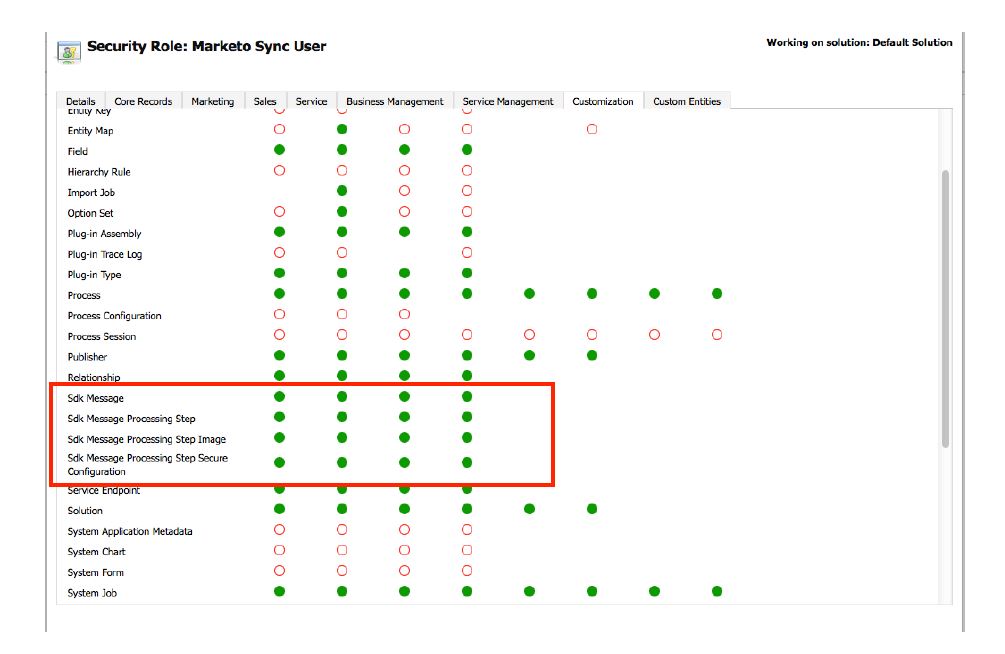Click the rightmost green circle in Publisher row

pos(592,356)
